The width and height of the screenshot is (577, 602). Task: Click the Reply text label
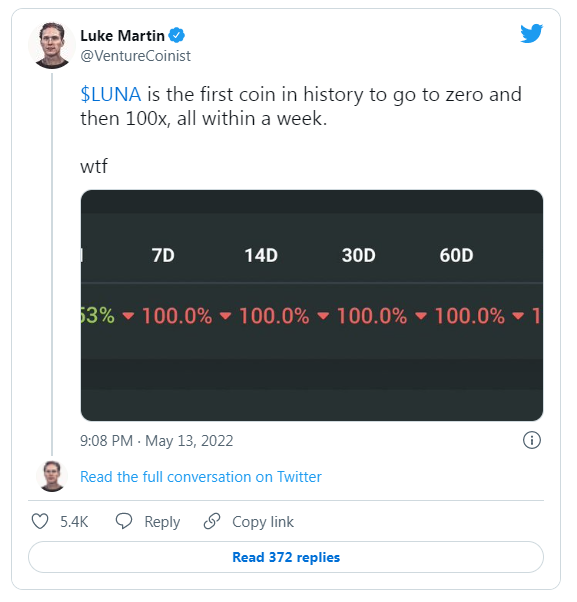pyautogui.click(x=162, y=522)
